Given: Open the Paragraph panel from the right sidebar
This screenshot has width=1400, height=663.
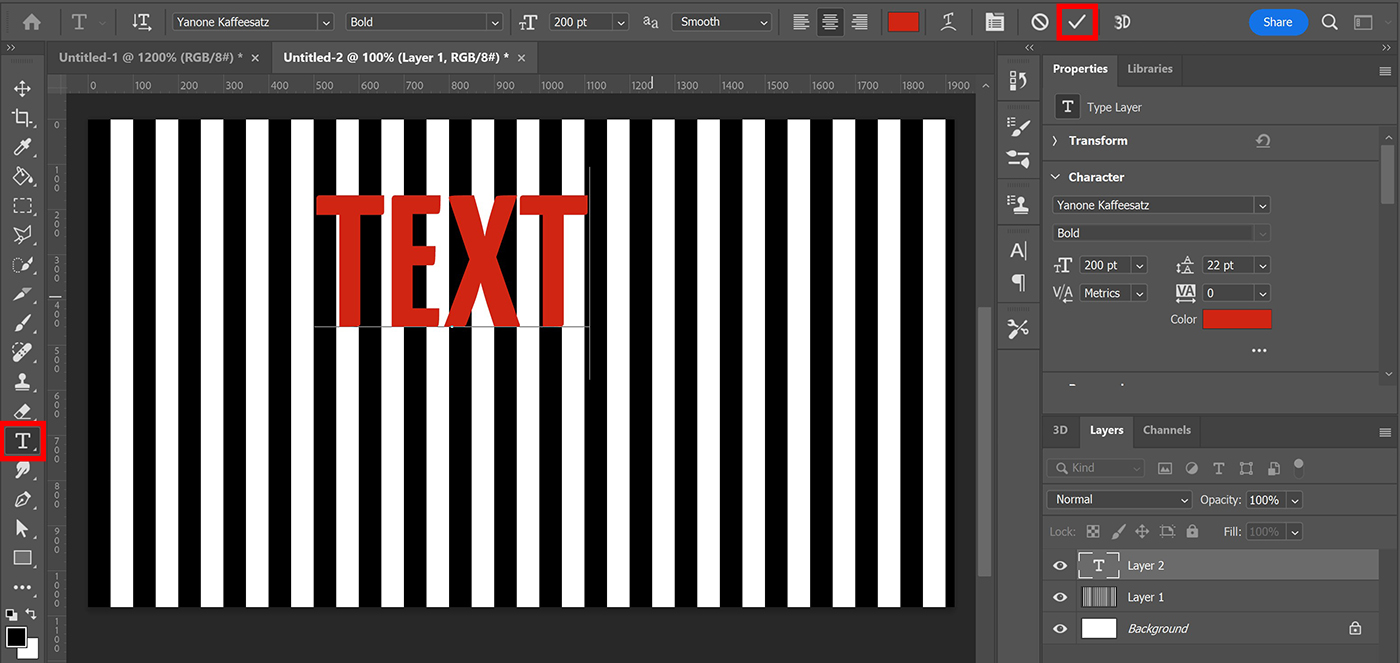Looking at the screenshot, I should coord(1018,283).
